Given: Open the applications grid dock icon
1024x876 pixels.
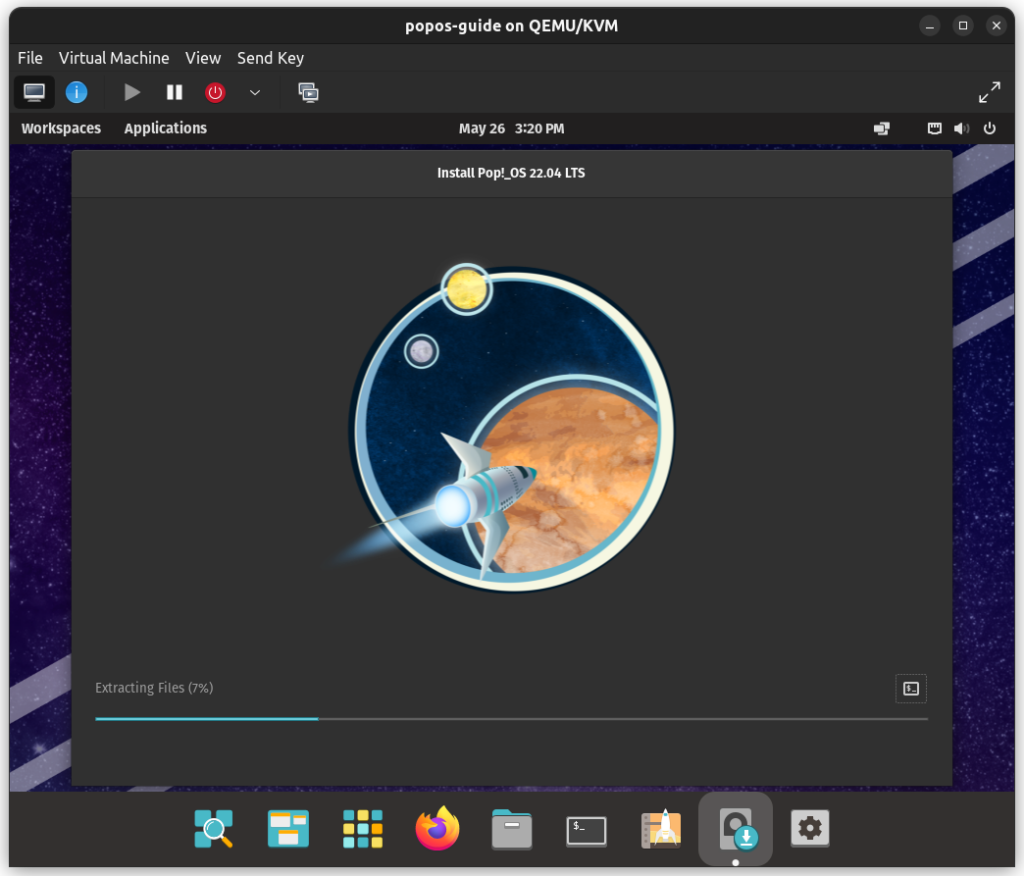Looking at the screenshot, I should [x=362, y=828].
